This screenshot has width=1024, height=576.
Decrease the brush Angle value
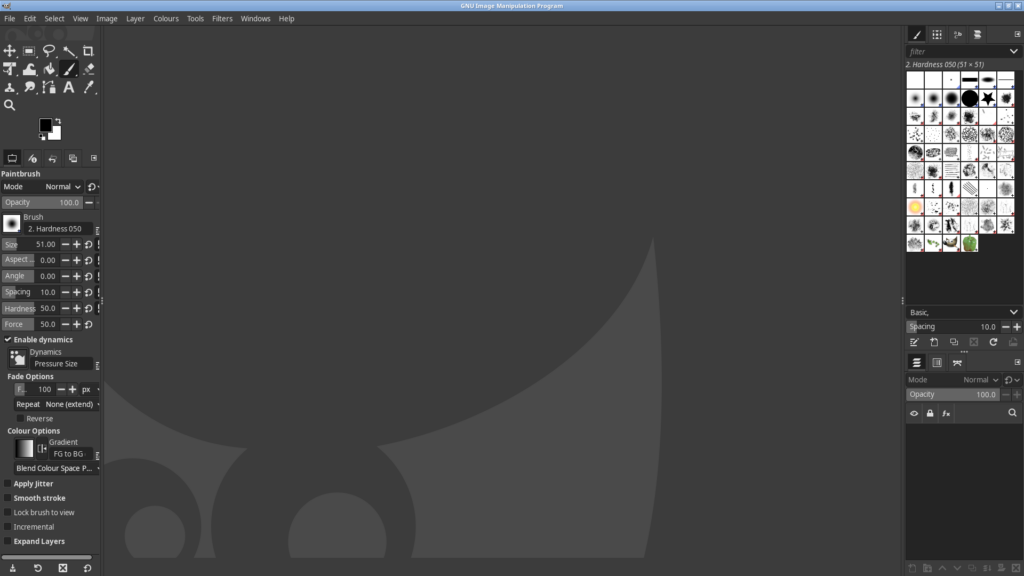click(65, 276)
